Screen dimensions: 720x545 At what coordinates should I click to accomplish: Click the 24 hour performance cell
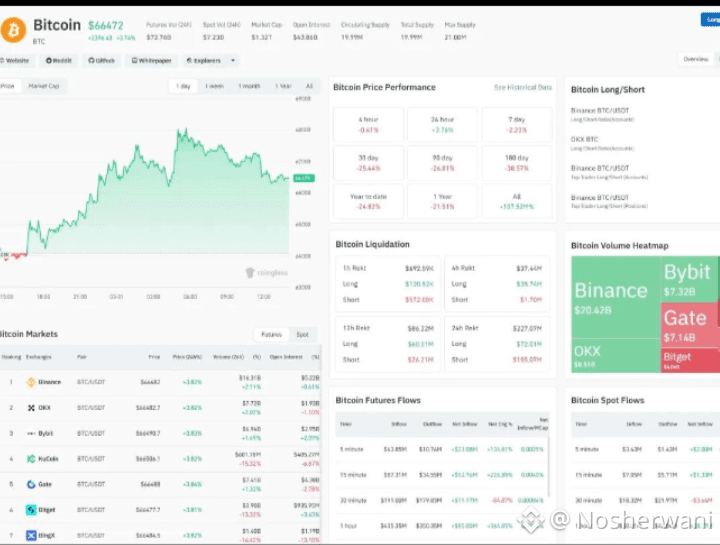(442, 124)
